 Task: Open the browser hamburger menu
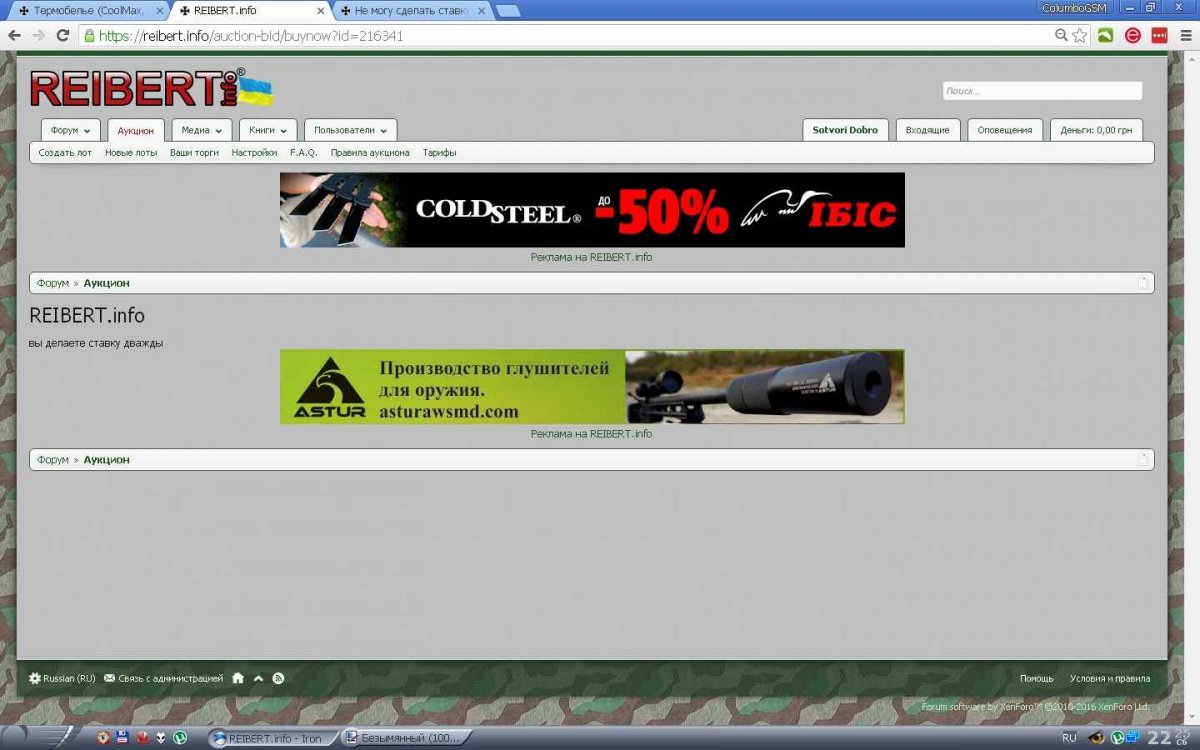pos(1186,35)
